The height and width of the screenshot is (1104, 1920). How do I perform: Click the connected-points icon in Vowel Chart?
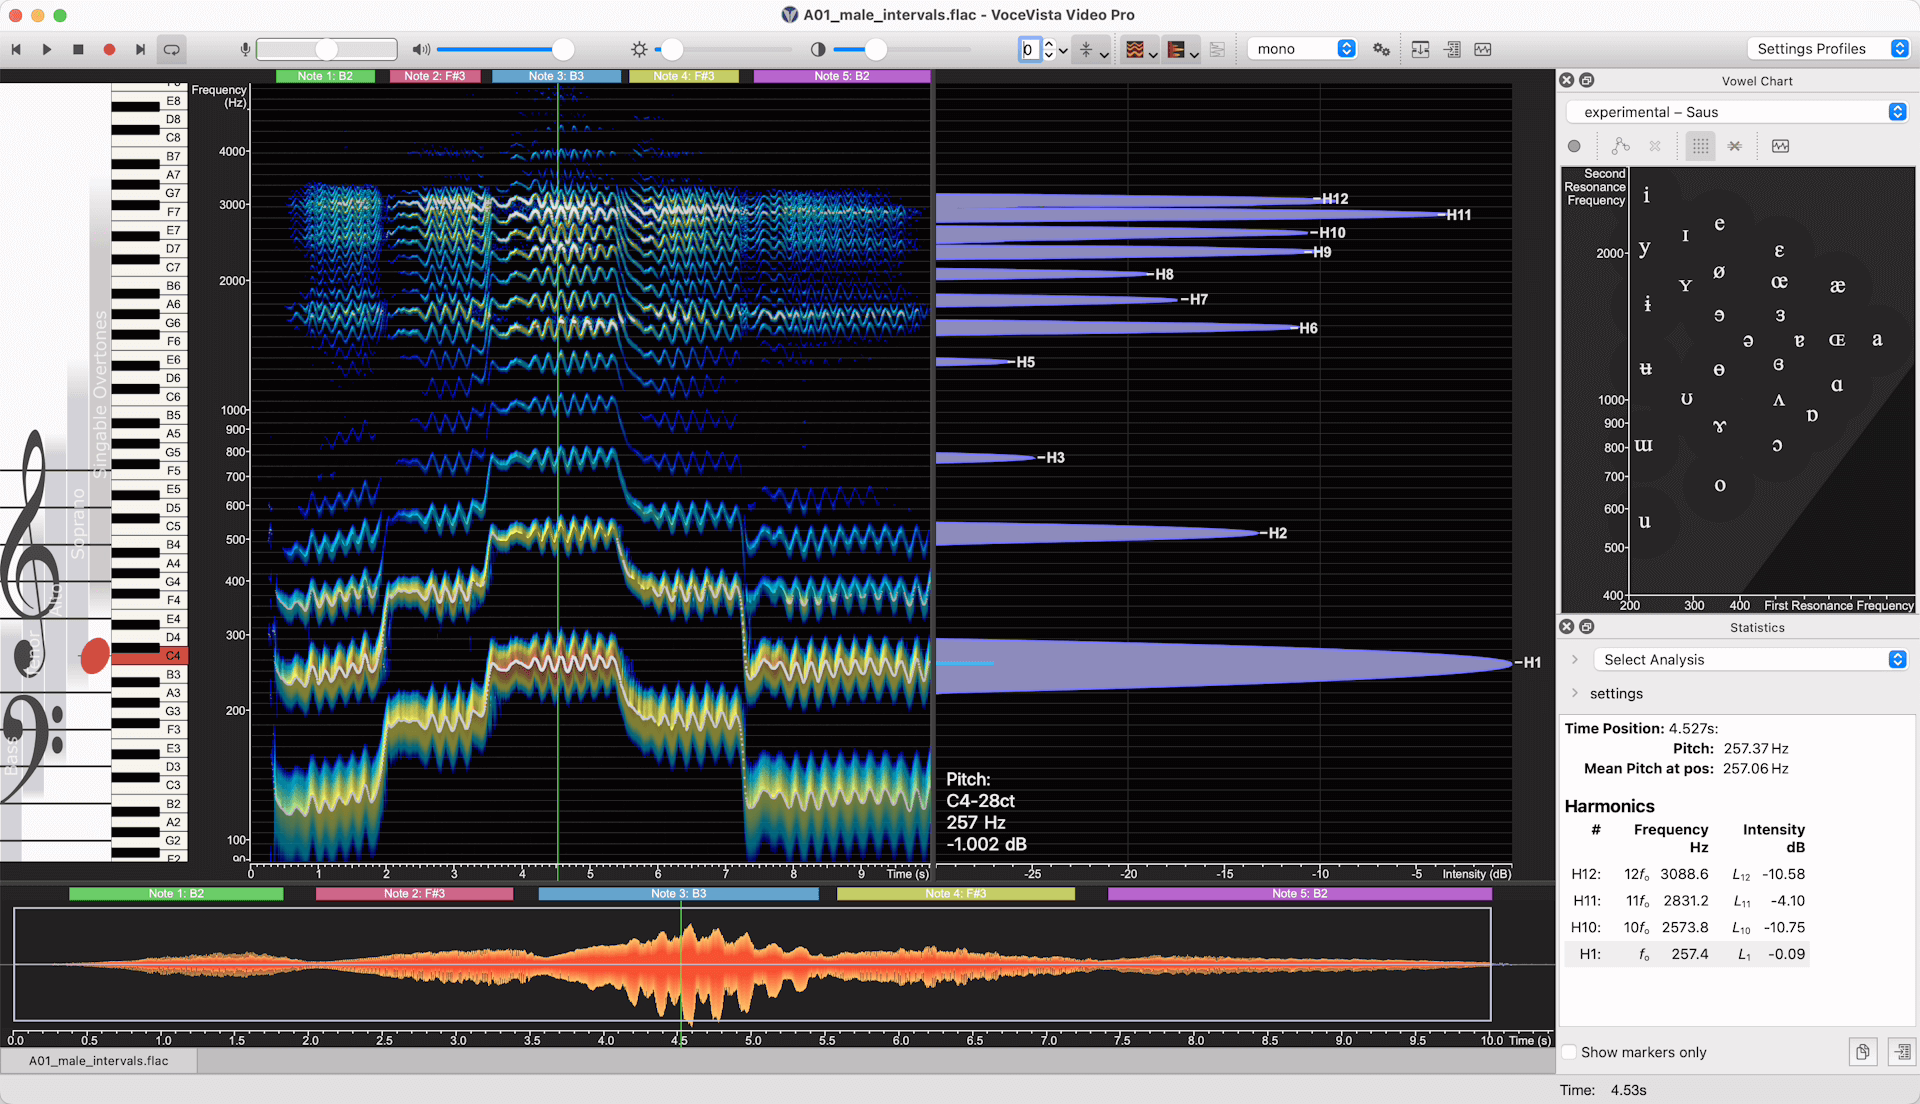point(1621,146)
